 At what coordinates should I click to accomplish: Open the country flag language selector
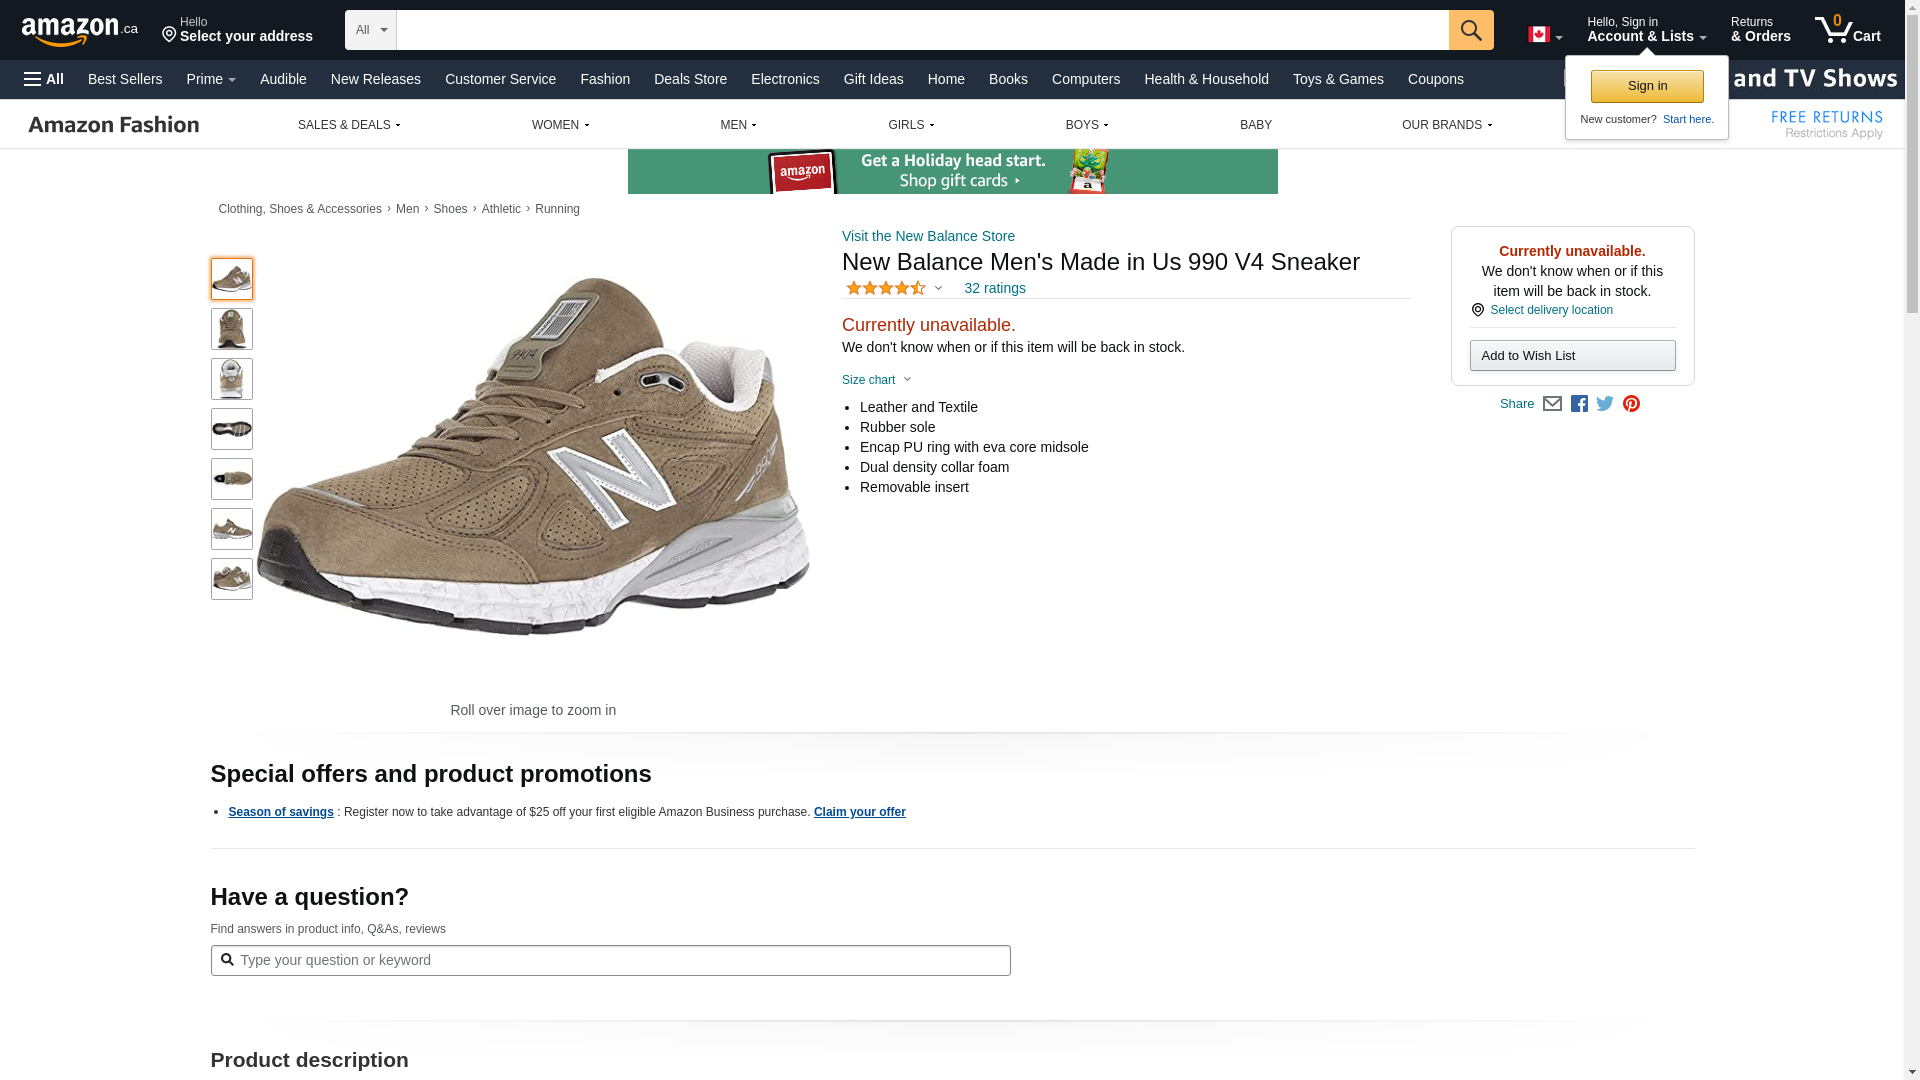[1544, 35]
